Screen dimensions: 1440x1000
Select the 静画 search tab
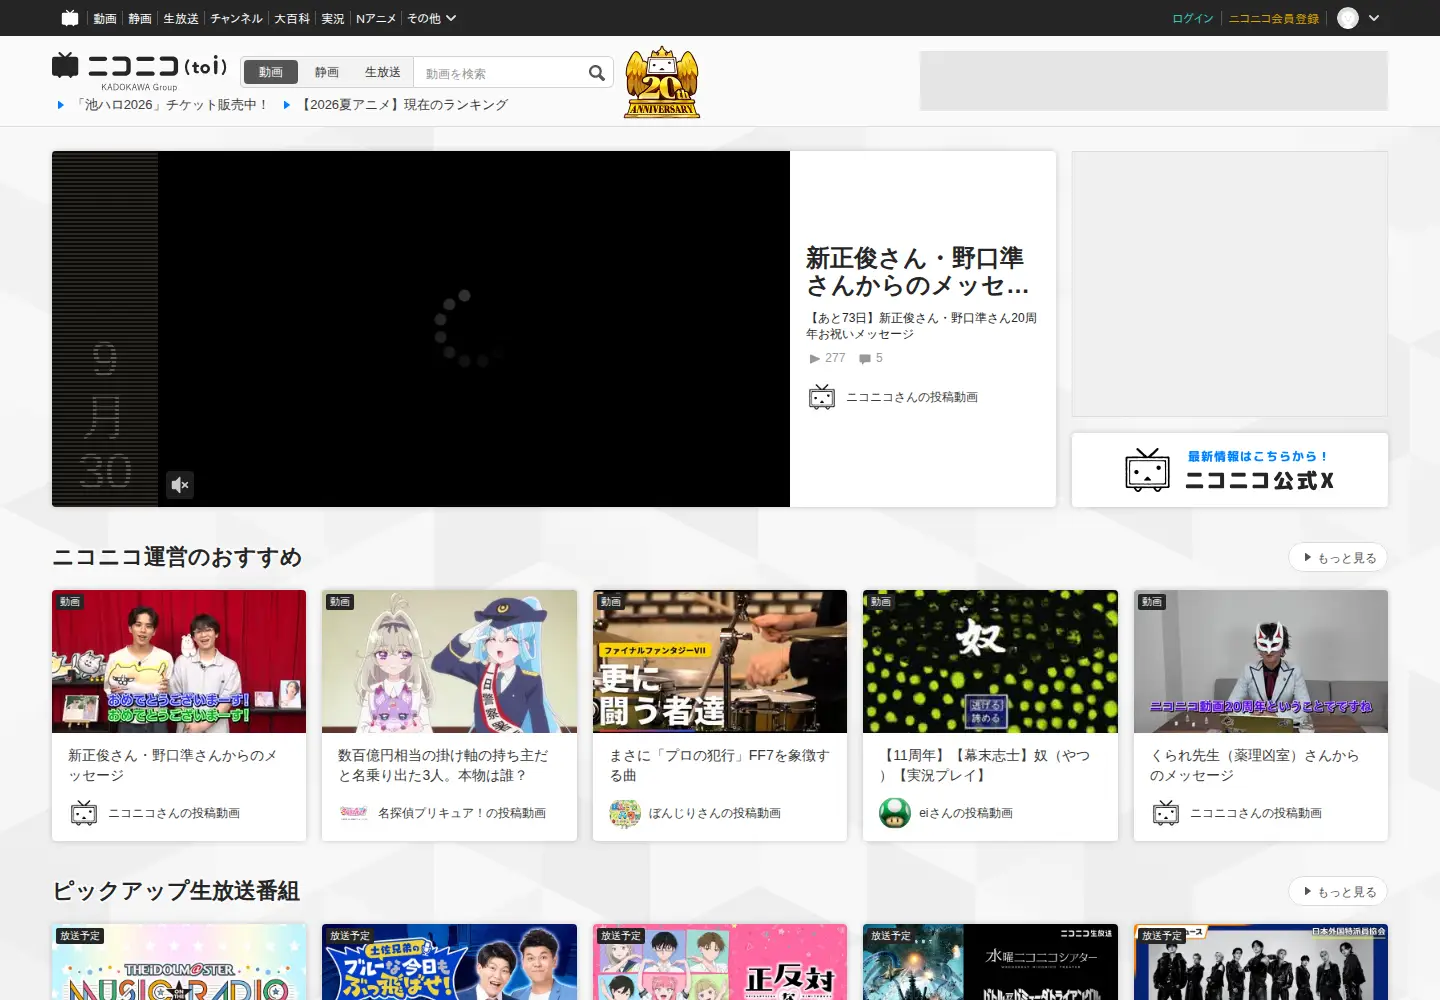pos(327,72)
